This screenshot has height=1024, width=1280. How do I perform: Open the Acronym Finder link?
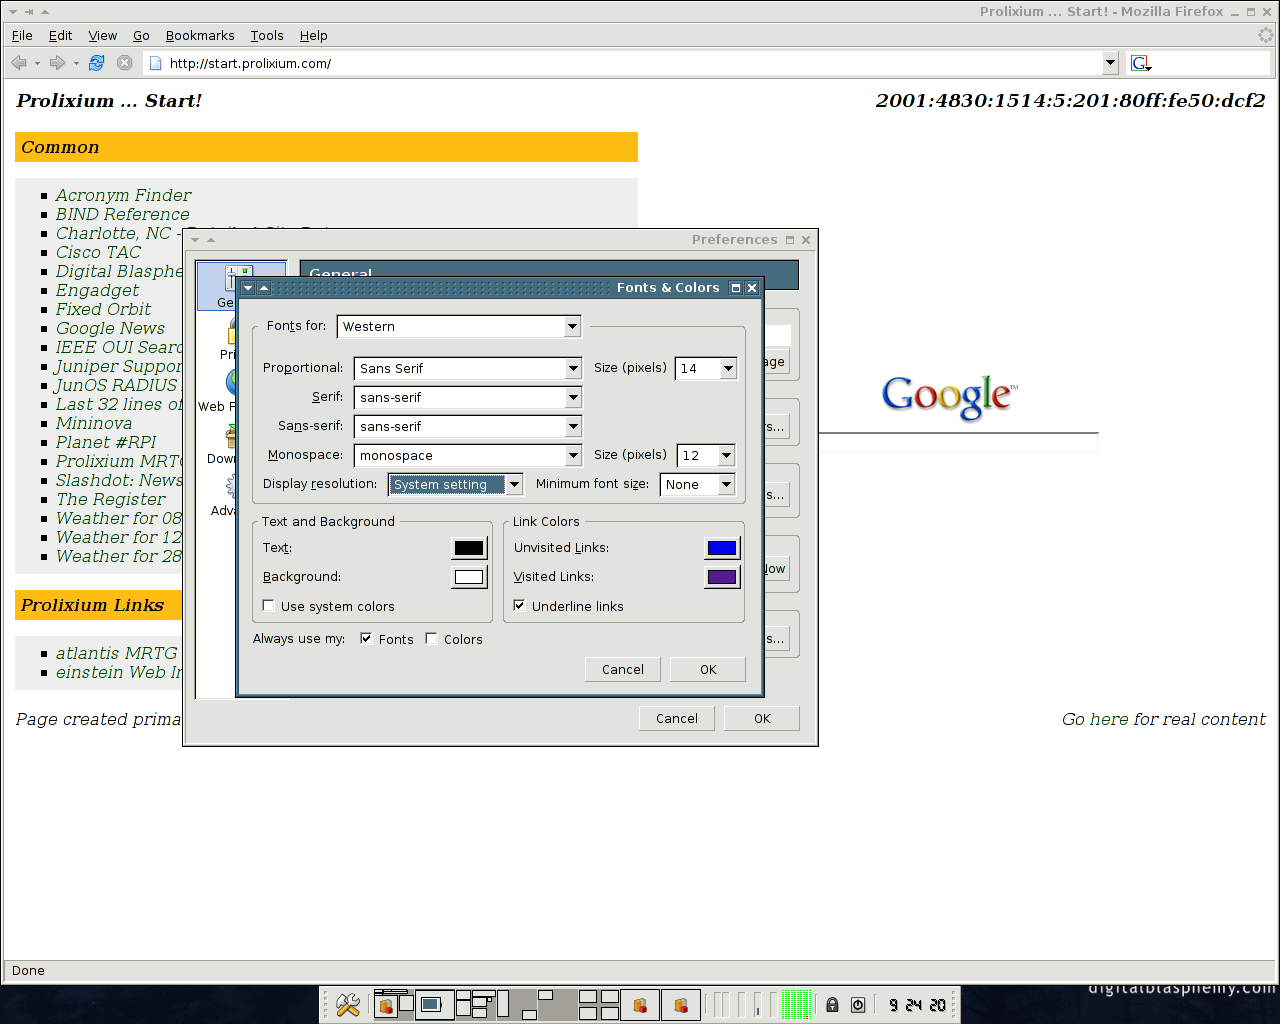123,195
